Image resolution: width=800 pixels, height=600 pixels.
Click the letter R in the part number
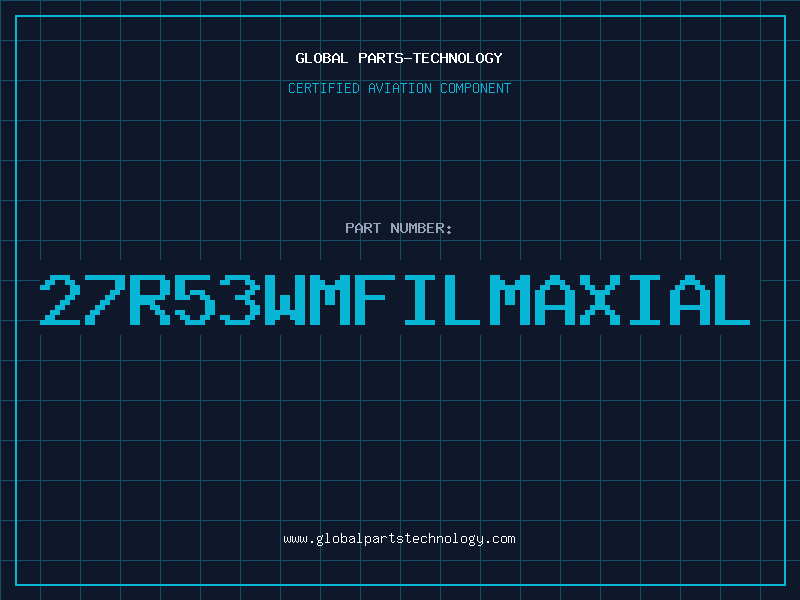point(149,300)
